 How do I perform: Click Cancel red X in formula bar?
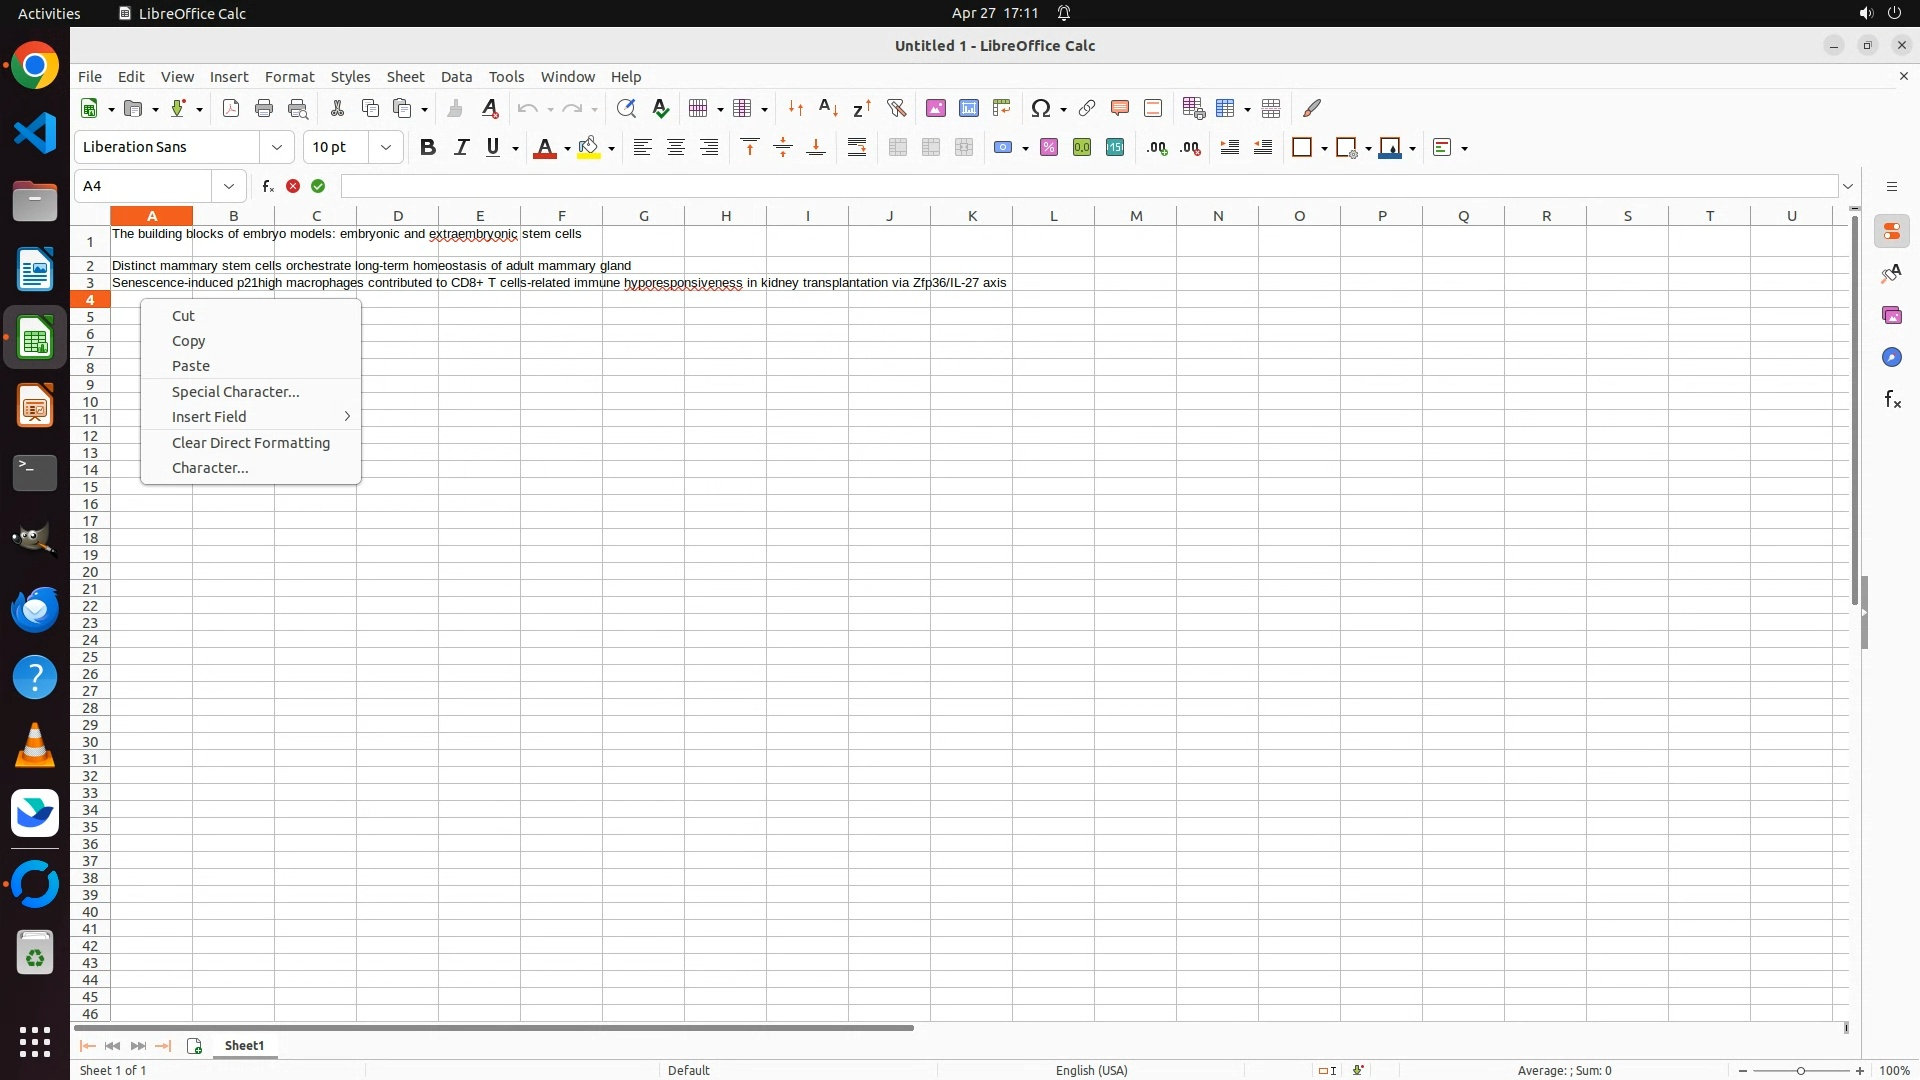click(x=293, y=186)
